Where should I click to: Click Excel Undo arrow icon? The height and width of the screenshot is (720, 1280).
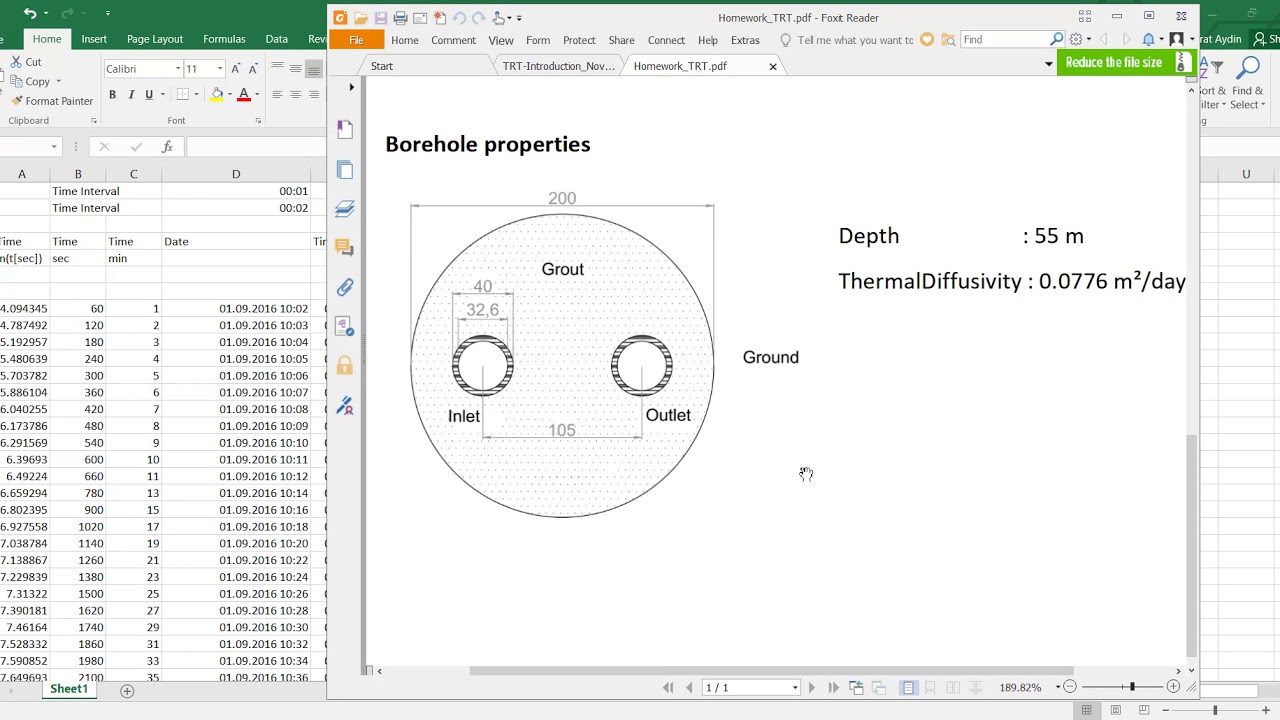(30, 13)
